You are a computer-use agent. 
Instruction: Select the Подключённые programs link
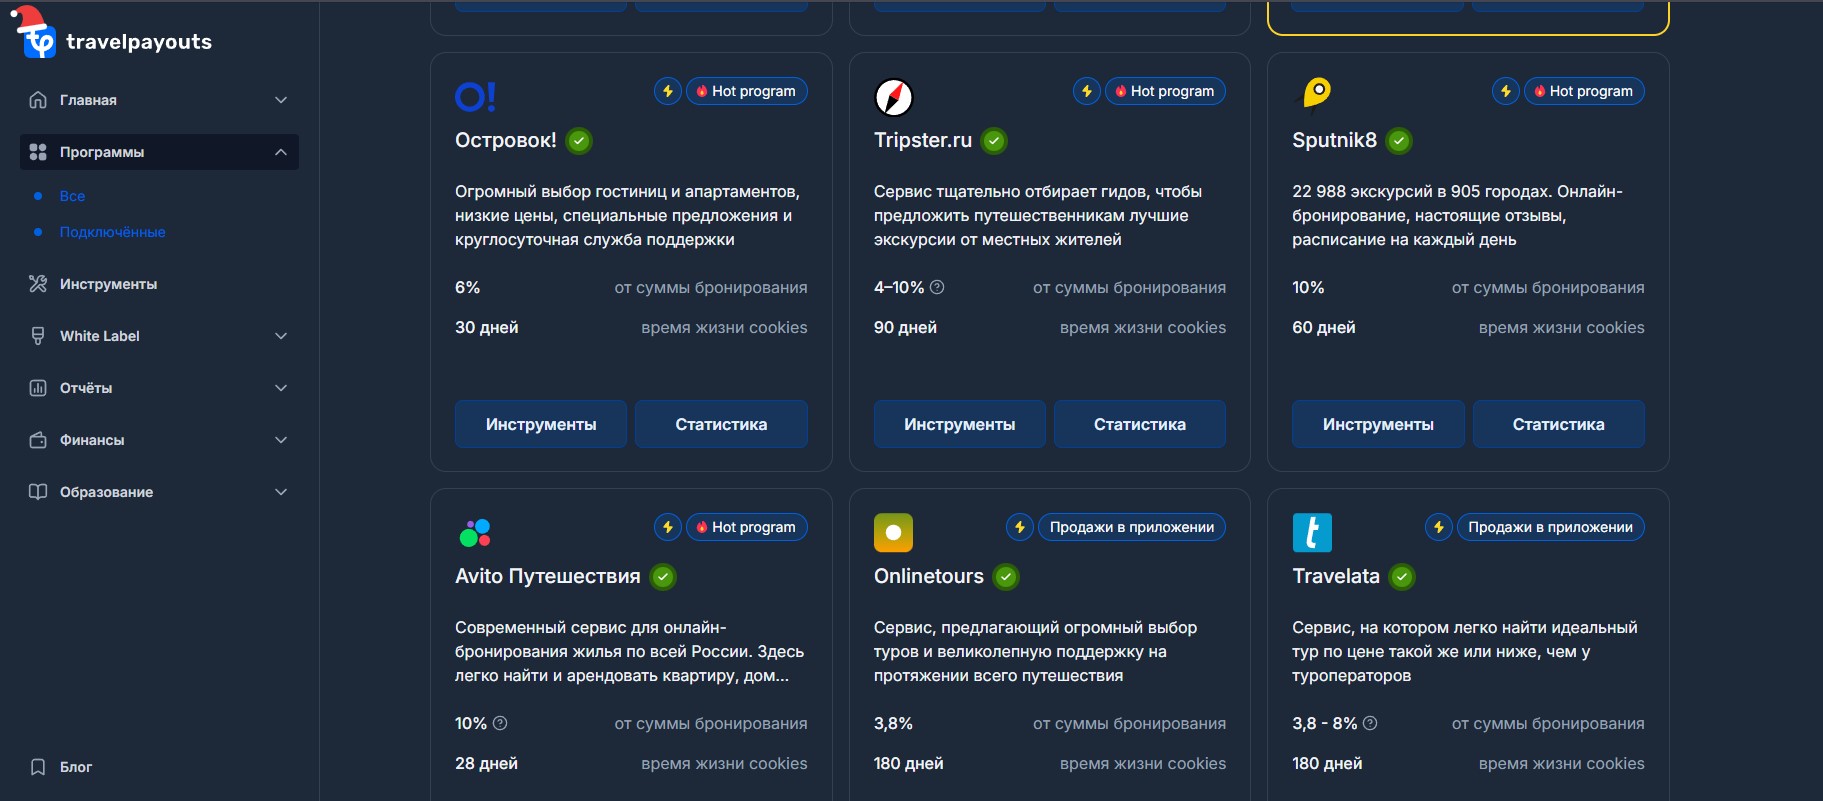(x=112, y=232)
